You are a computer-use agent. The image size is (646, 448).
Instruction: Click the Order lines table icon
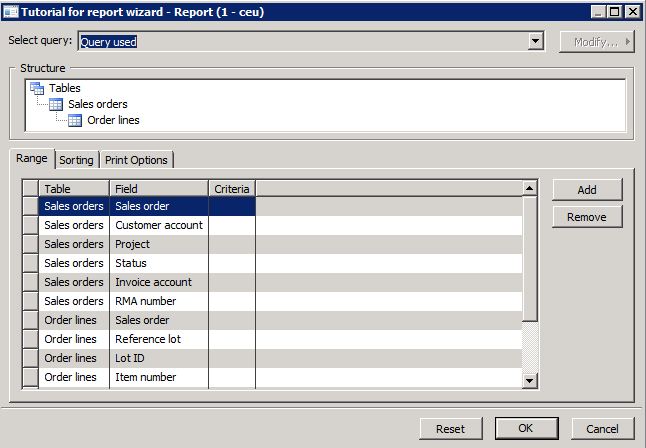click(x=75, y=120)
